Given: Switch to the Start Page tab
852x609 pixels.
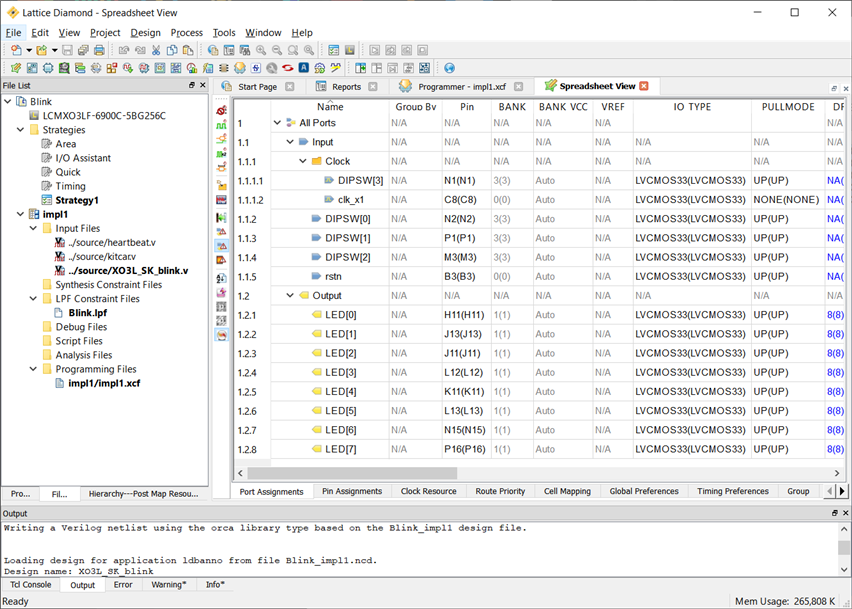Looking at the screenshot, I should [x=257, y=87].
